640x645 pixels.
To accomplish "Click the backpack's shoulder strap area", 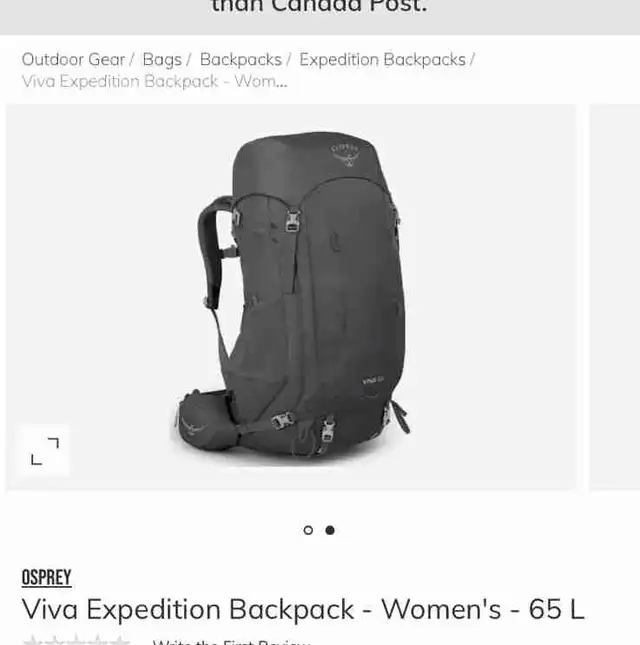I will (214, 251).
